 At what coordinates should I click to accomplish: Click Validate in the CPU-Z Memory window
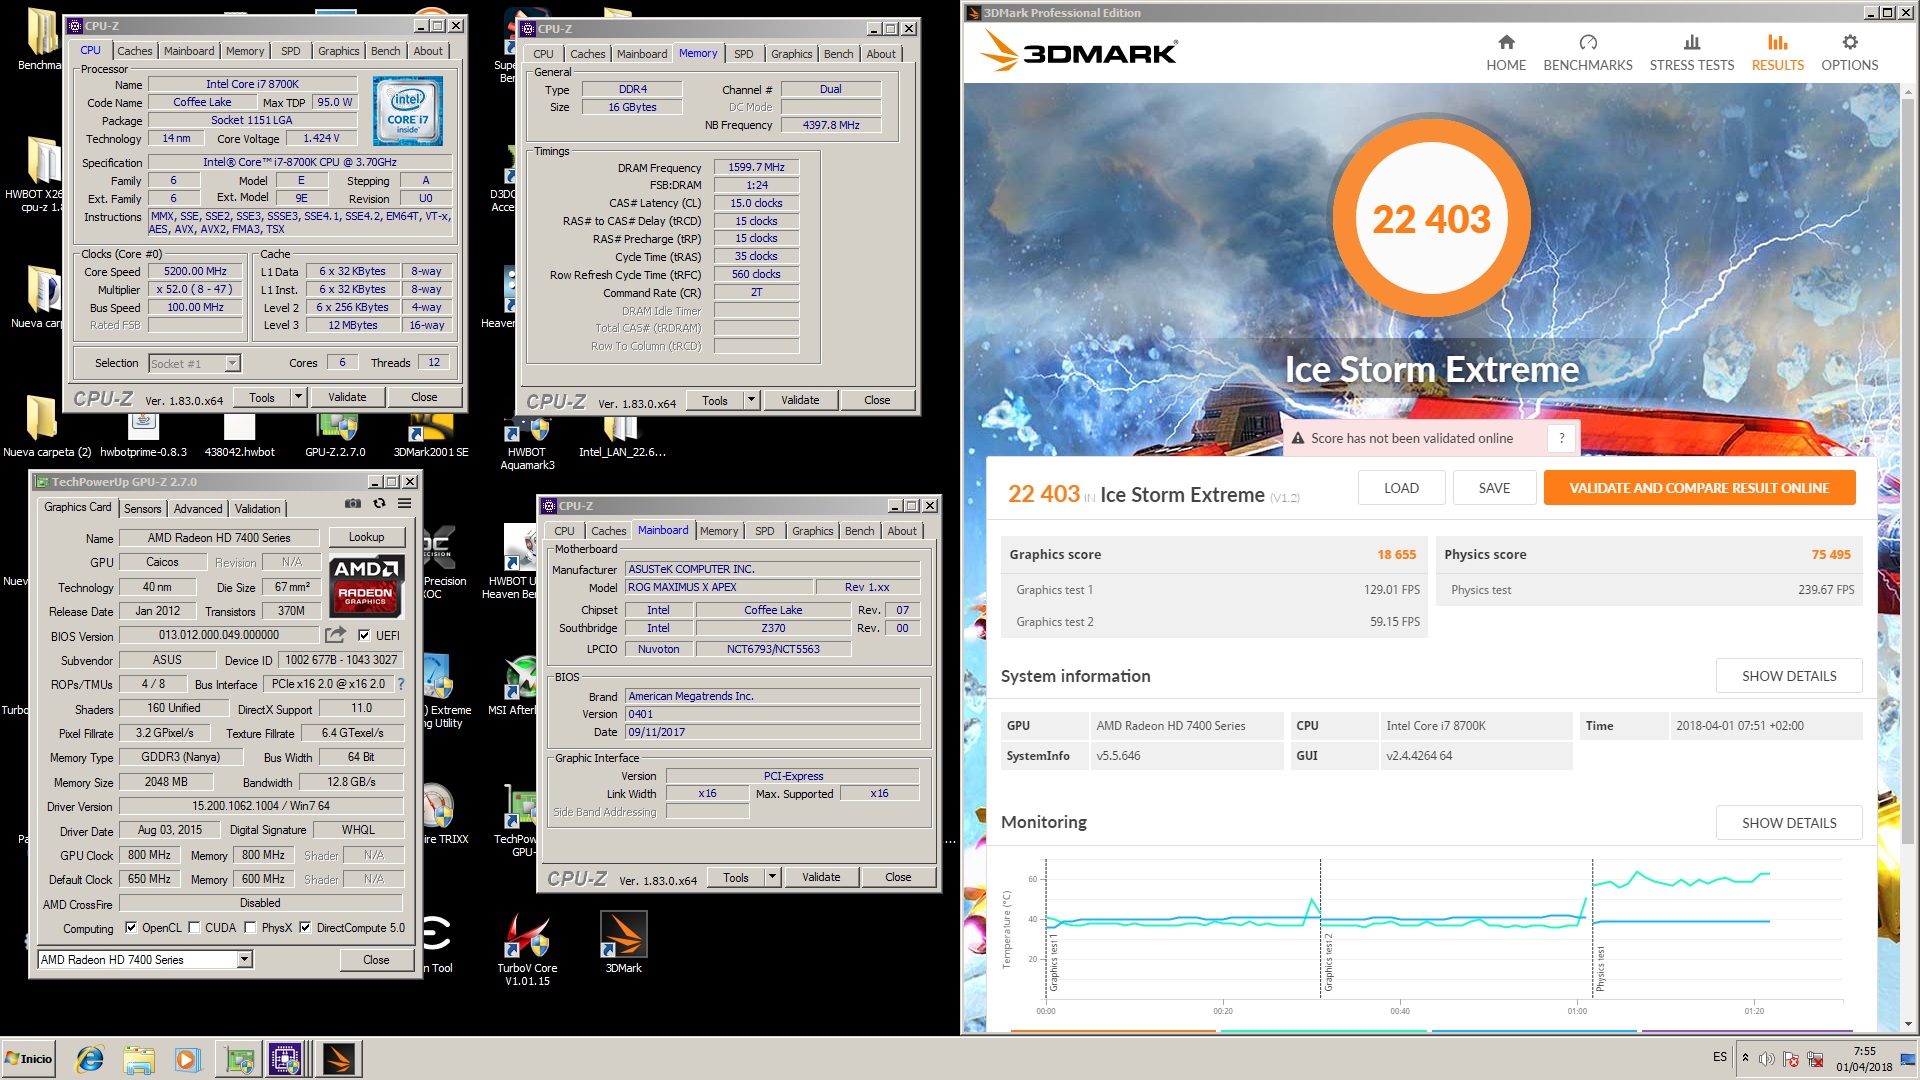800,400
